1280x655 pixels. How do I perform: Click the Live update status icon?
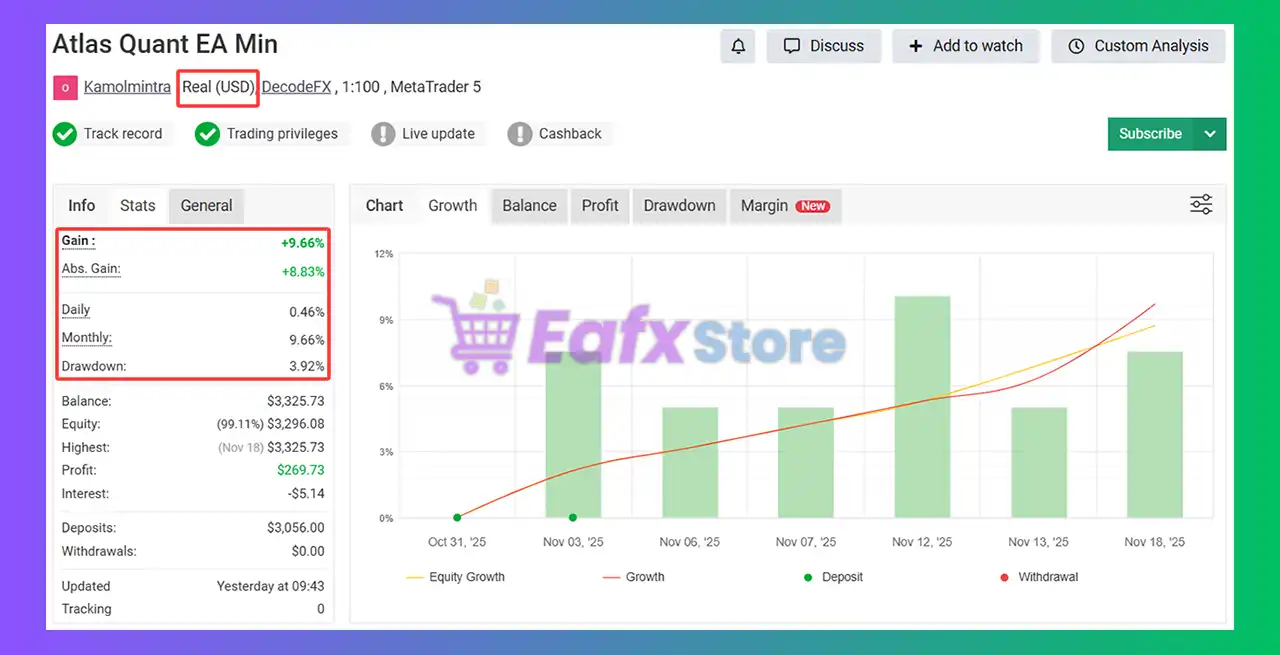click(x=384, y=133)
